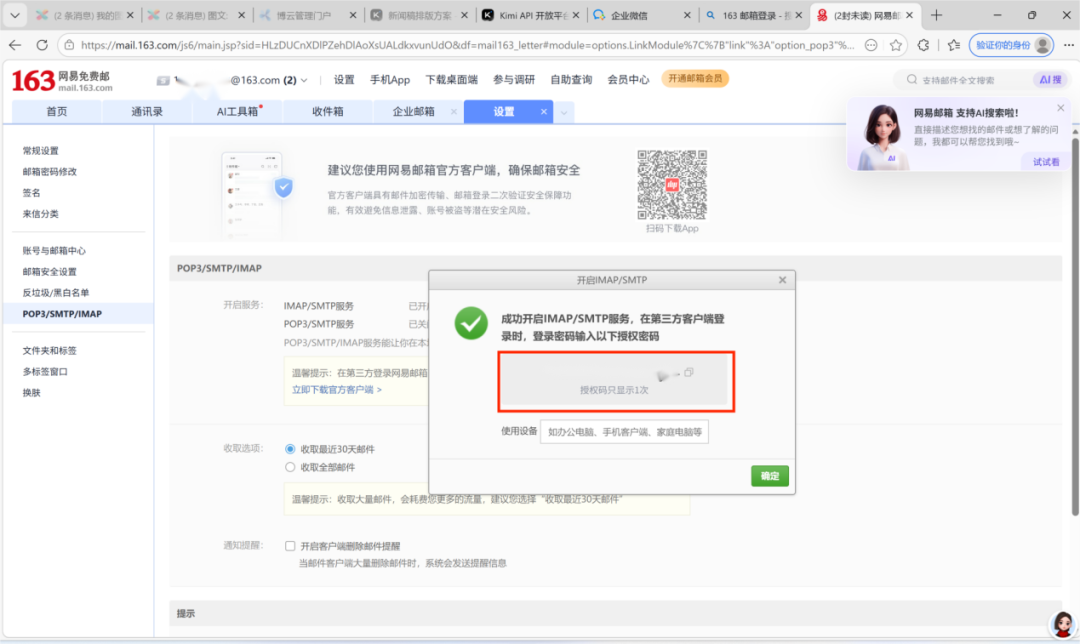Click the 验证你的身份 profile button
This screenshot has height=644, width=1080.
(x=1011, y=45)
